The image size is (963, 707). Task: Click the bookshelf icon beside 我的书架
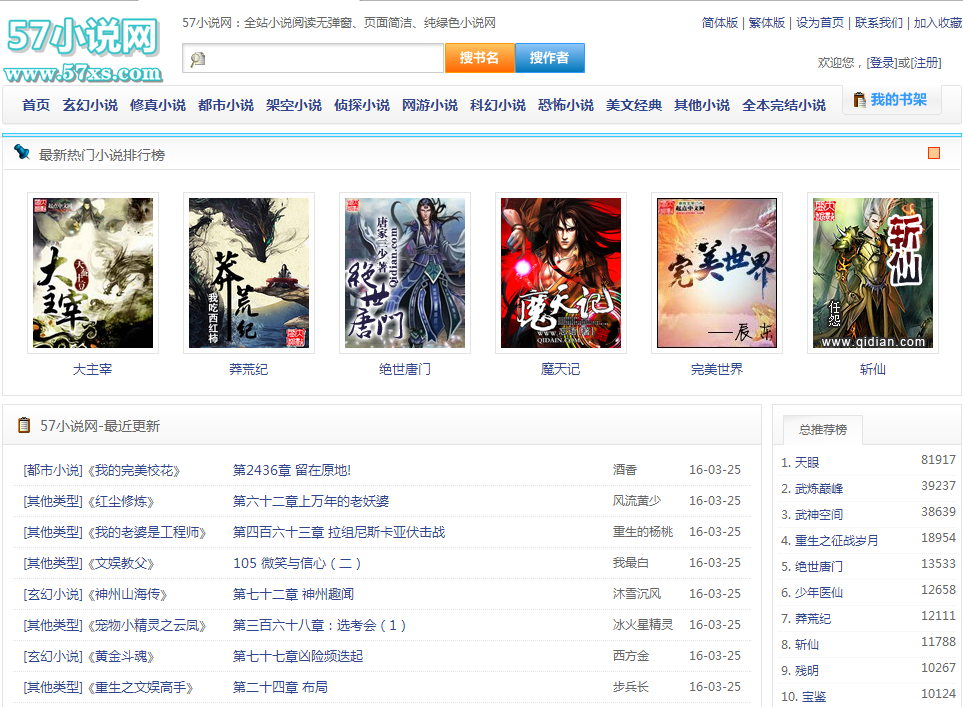[859, 100]
